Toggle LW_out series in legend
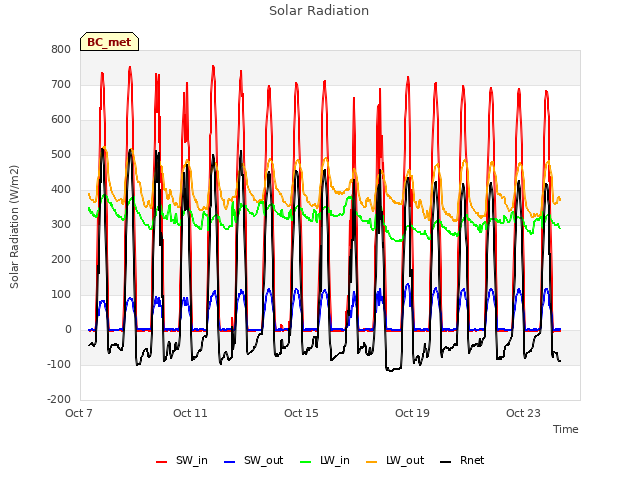 (395, 460)
